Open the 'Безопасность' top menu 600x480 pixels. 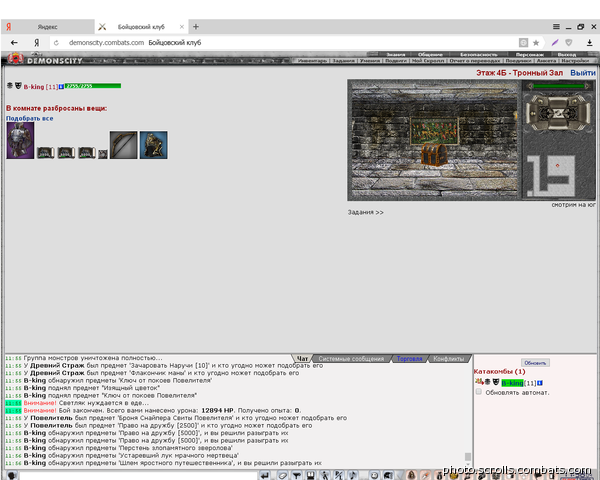point(478,54)
